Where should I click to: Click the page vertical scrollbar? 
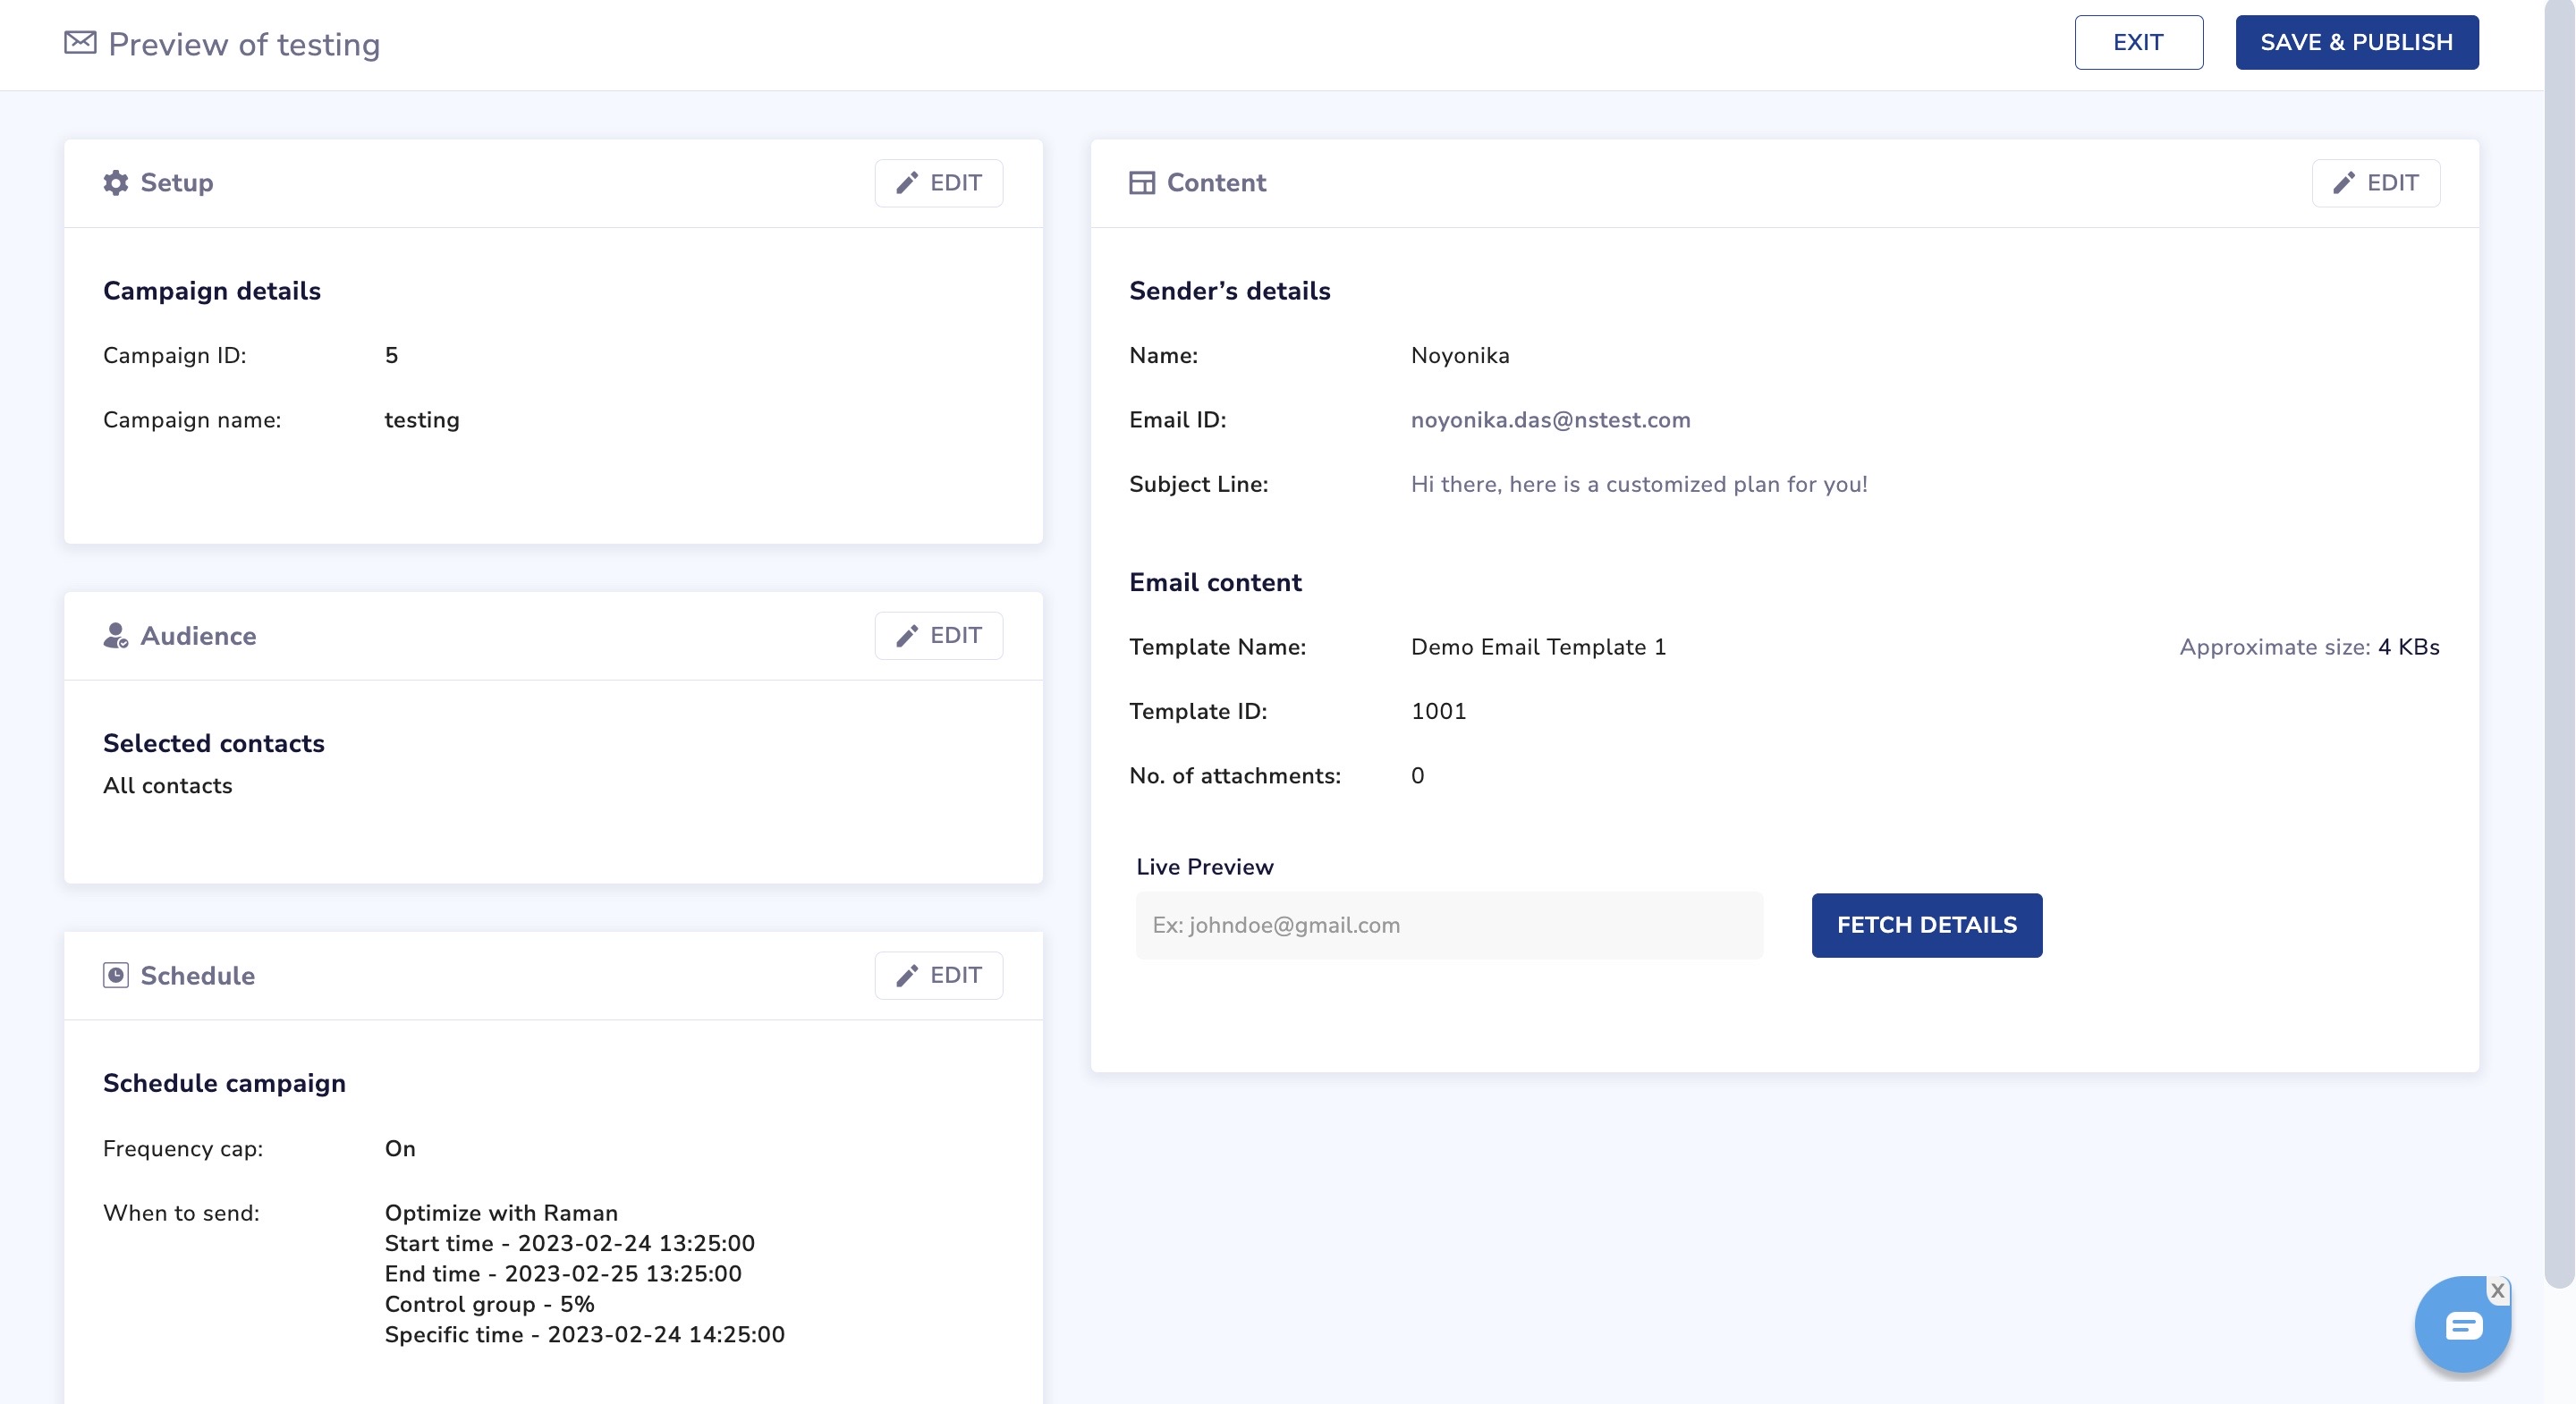pyautogui.click(x=2559, y=640)
